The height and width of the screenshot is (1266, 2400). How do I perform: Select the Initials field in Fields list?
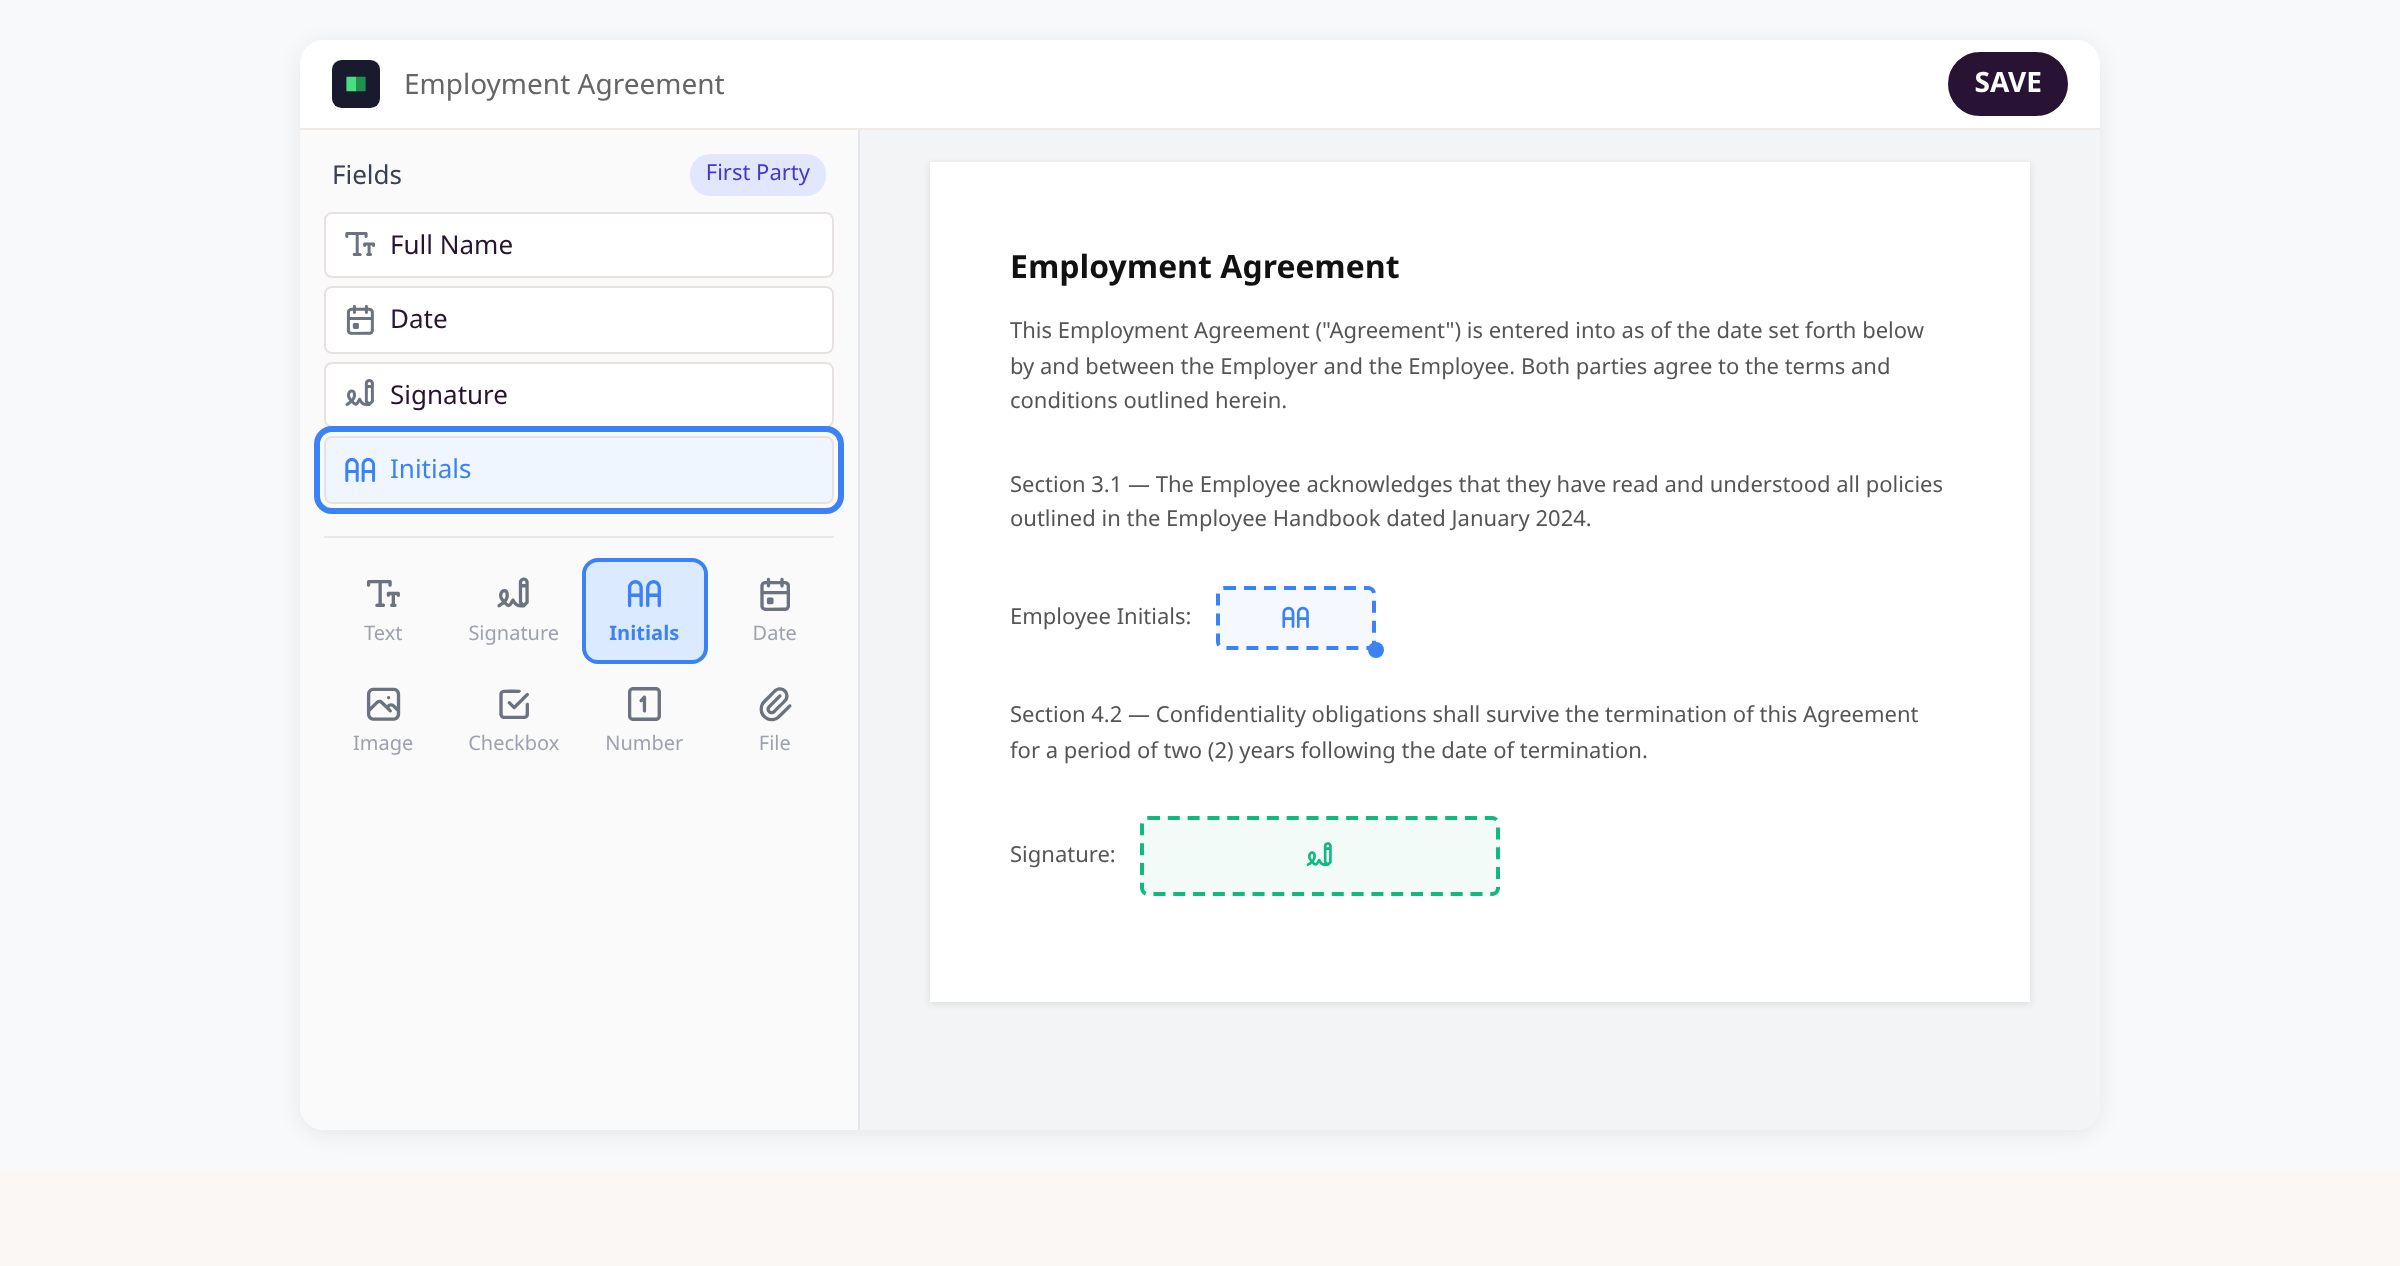coord(579,470)
